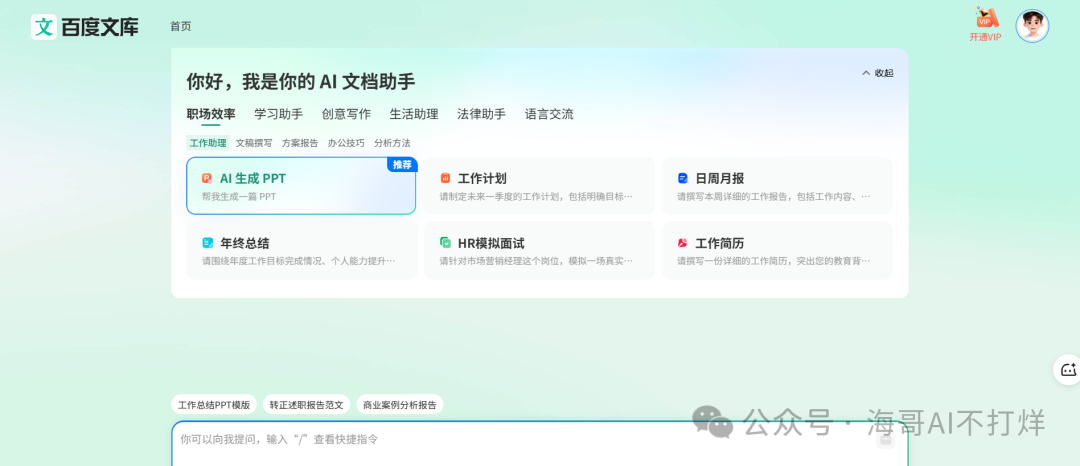Switch to the 创意写作 tab
Image resolution: width=1080 pixels, height=466 pixels.
point(346,114)
